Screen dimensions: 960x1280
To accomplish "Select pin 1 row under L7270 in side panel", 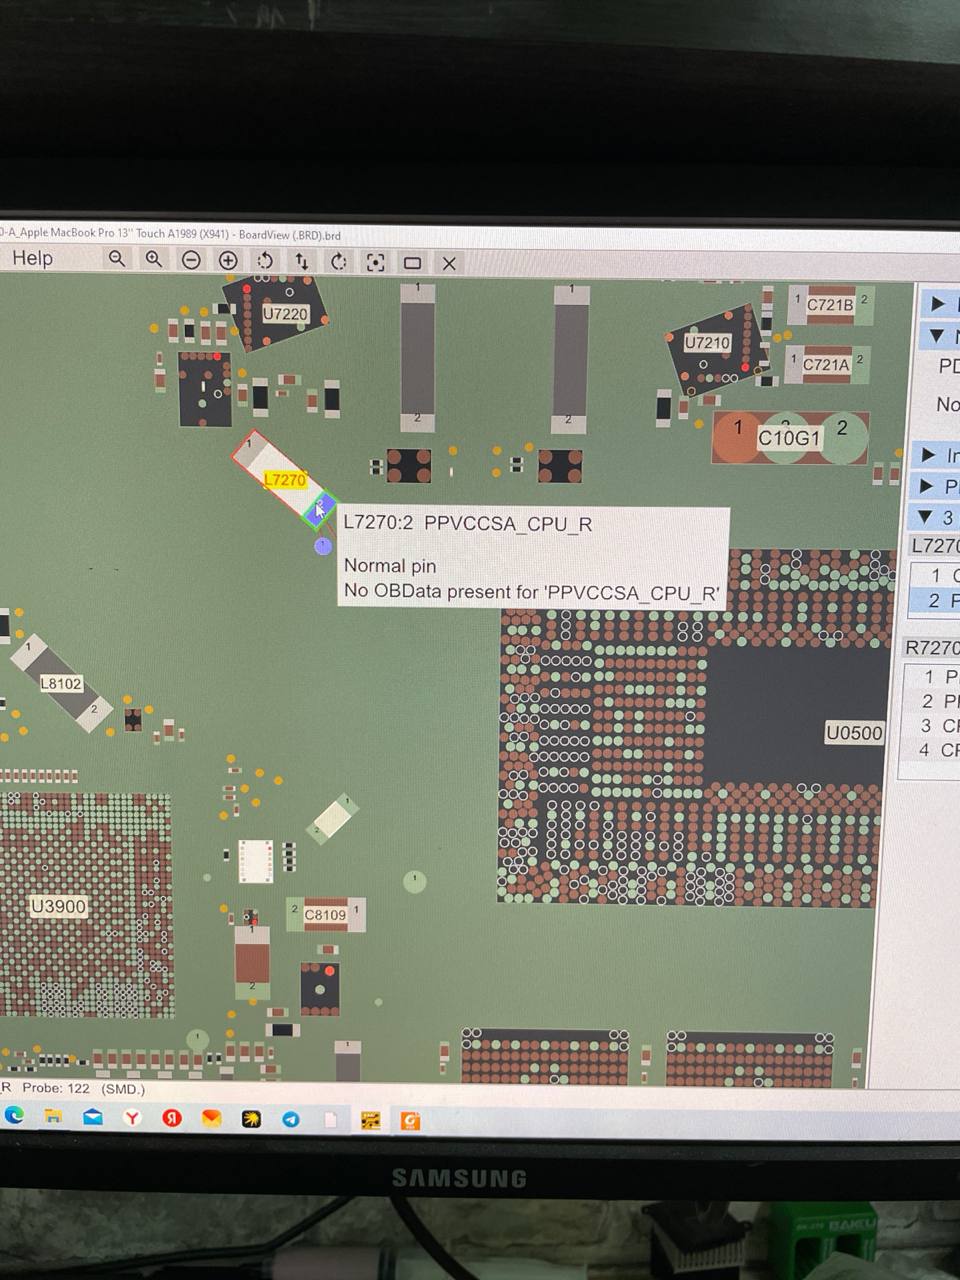I will [935, 575].
